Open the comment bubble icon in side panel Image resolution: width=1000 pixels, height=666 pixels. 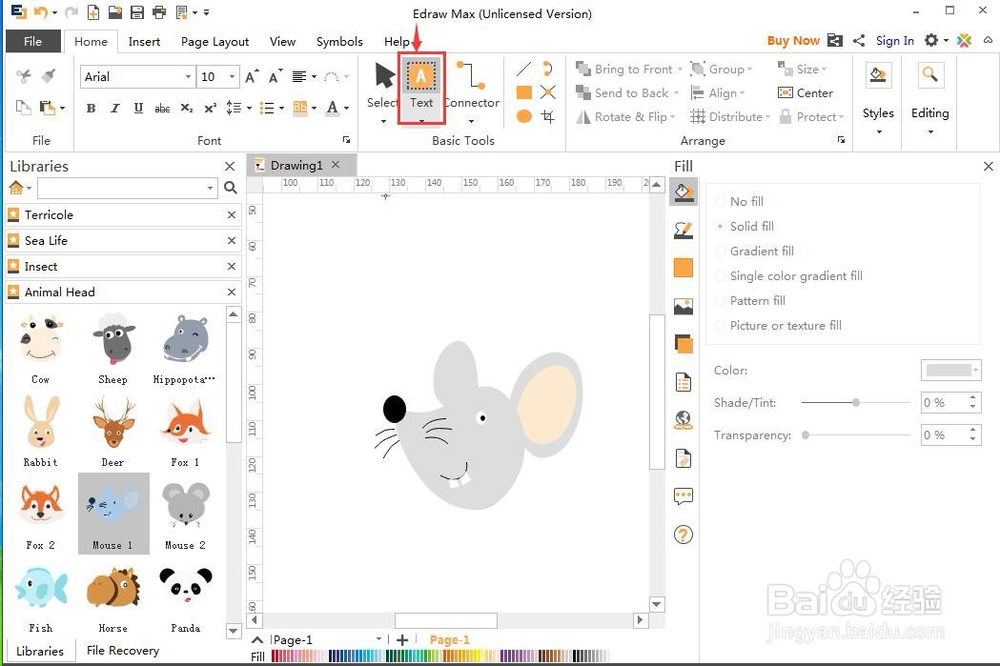[x=683, y=496]
